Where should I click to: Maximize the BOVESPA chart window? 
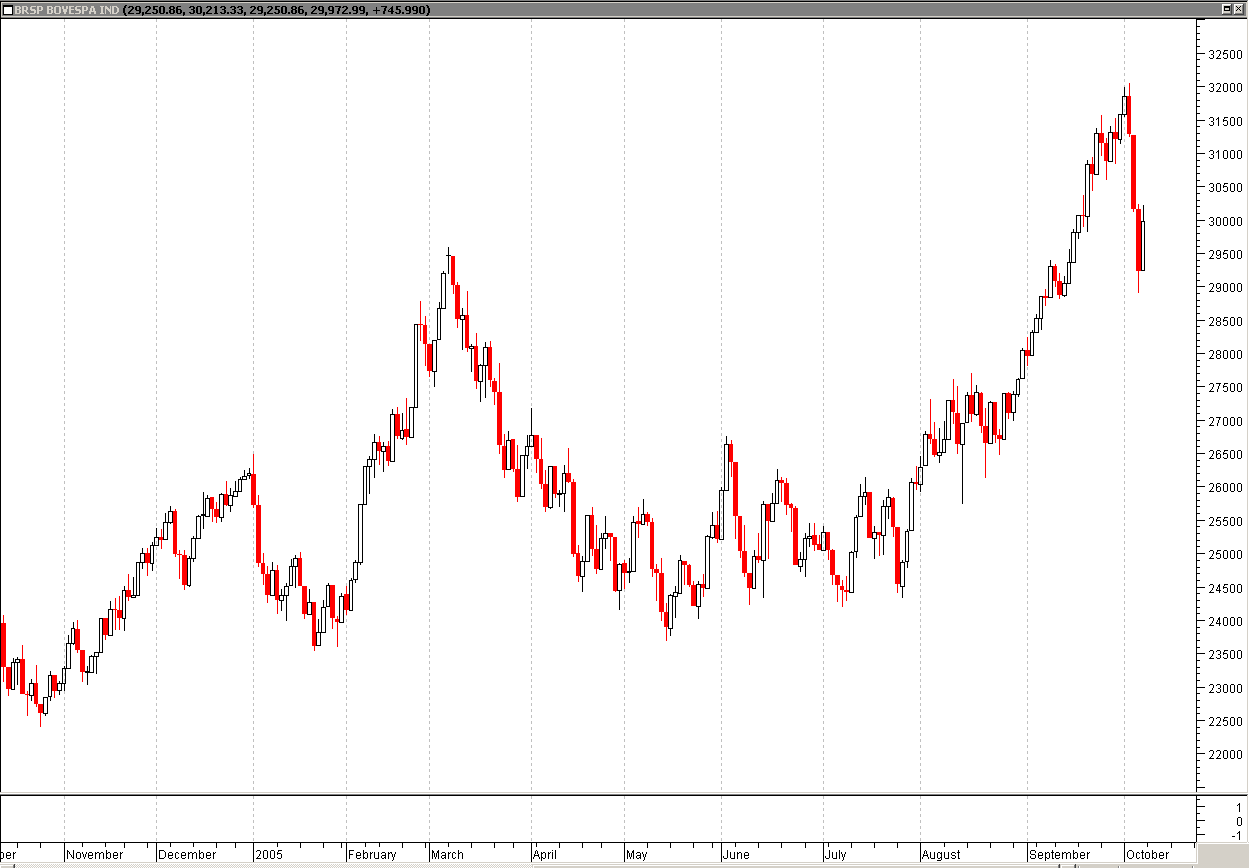point(1226,9)
